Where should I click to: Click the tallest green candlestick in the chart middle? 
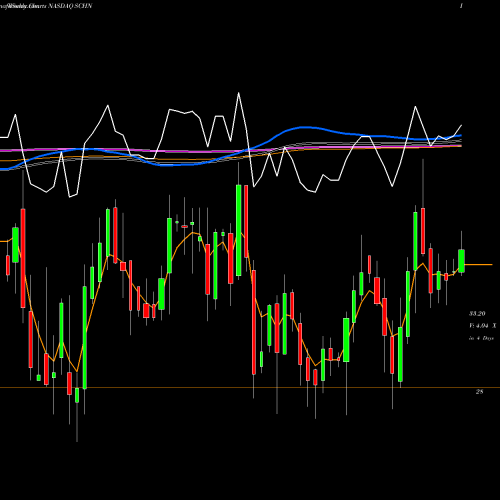point(239,230)
